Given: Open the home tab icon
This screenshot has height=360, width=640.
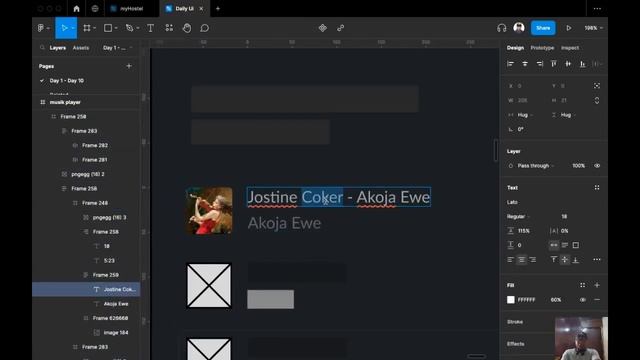Looking at the screenshot, I should click(x=76, y=9).
